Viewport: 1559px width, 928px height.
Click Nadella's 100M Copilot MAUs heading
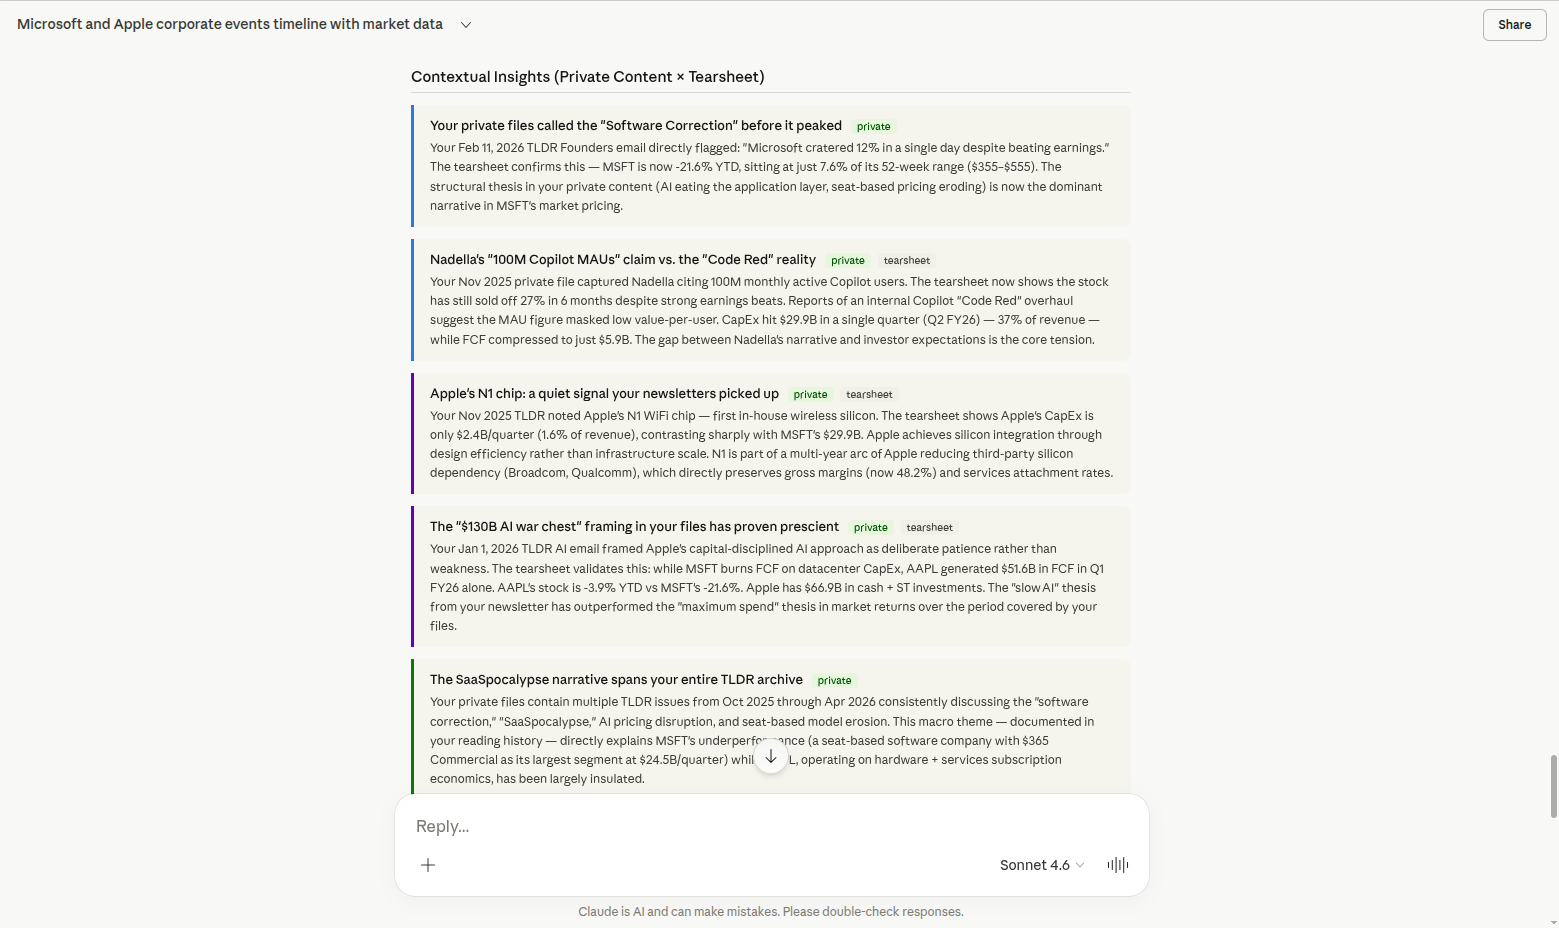(x=621, y=259)
